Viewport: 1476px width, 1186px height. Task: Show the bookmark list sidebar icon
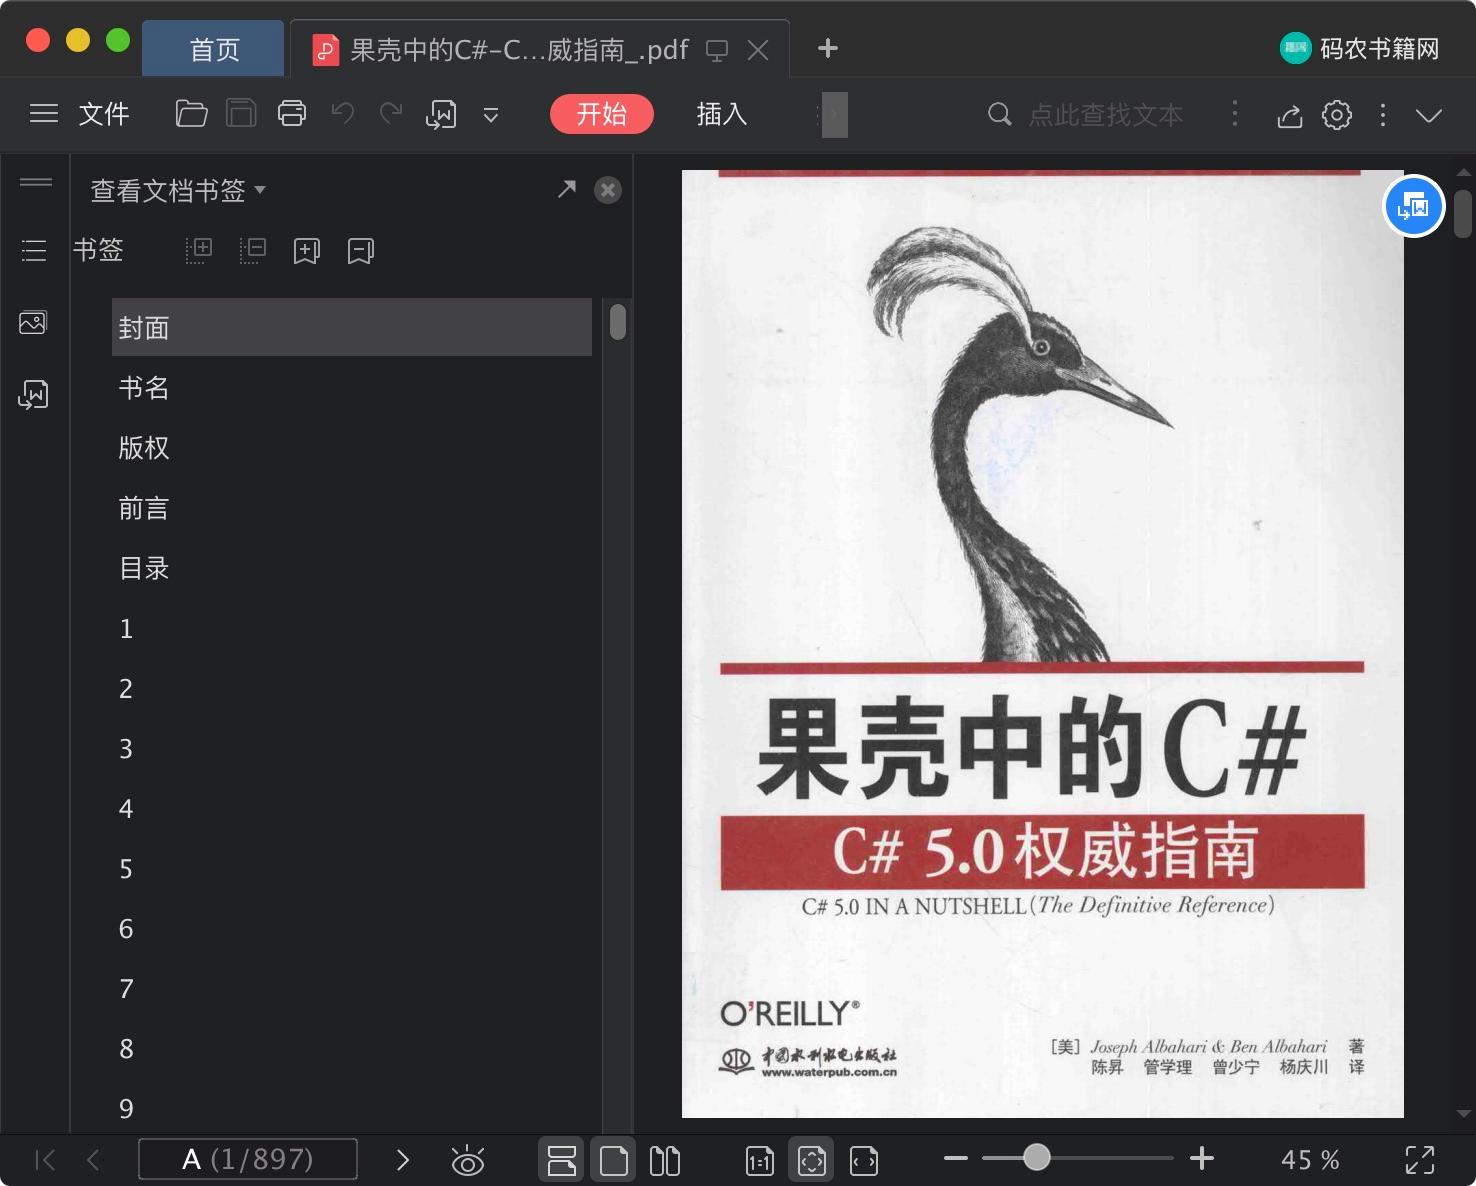pos(34,250)
